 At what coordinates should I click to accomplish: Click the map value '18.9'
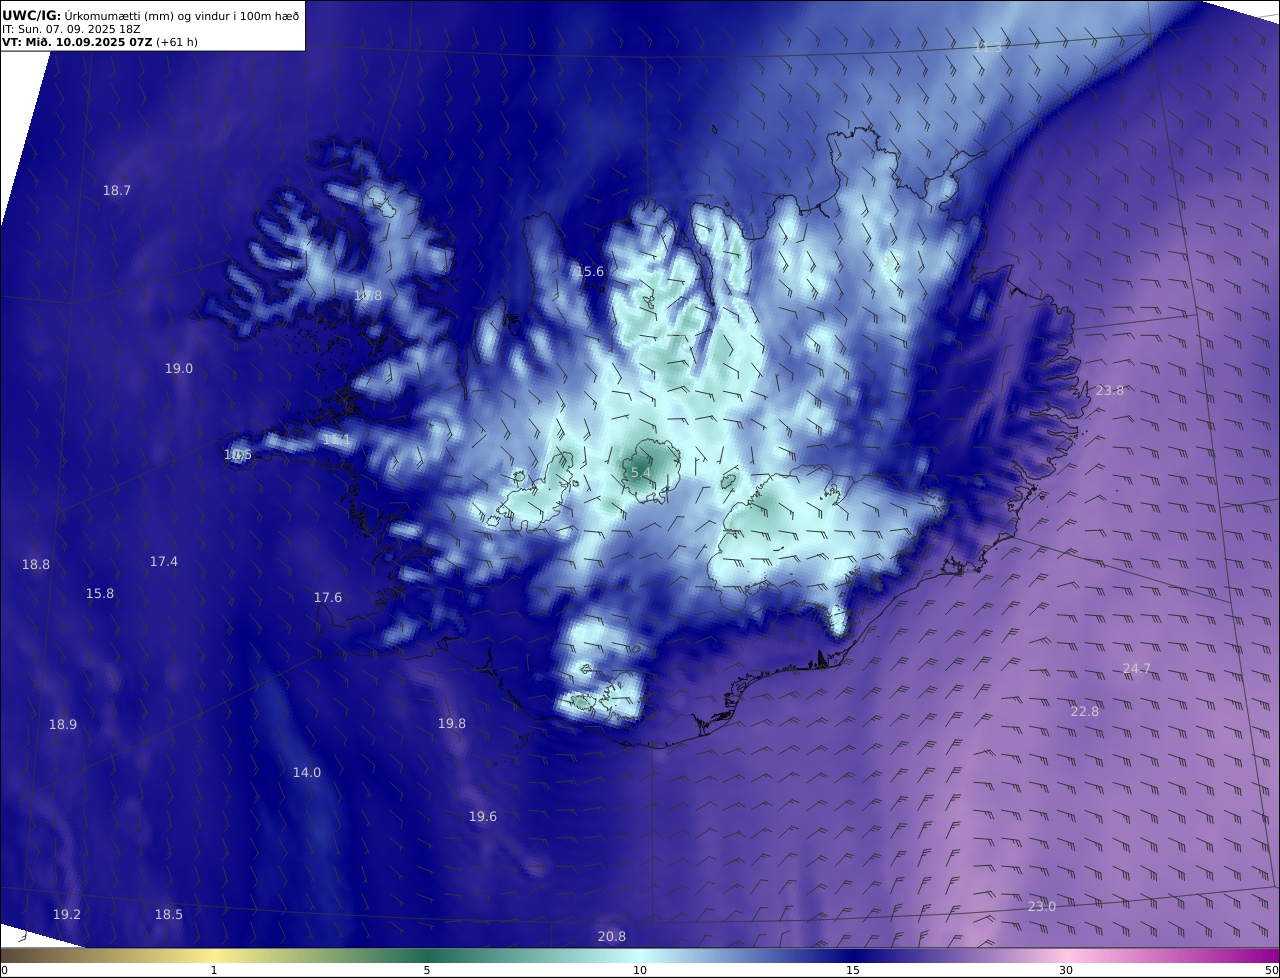pos(63,724)
